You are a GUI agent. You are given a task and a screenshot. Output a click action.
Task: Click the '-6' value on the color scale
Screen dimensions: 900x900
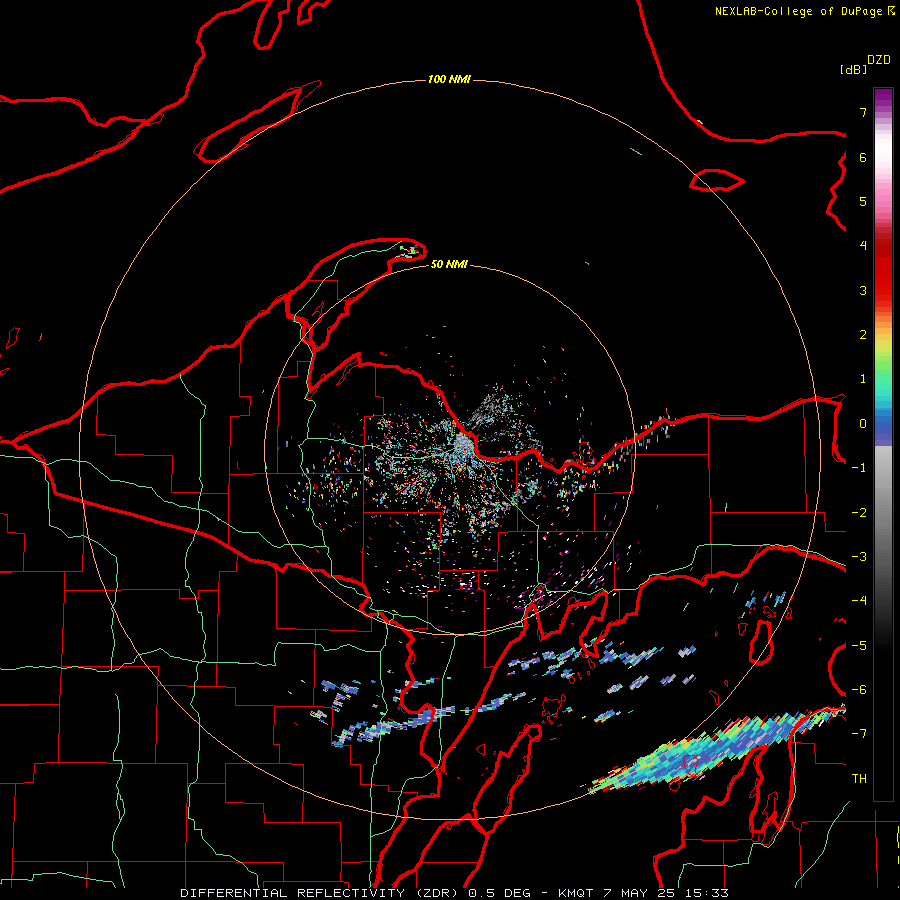pos(859,690)
